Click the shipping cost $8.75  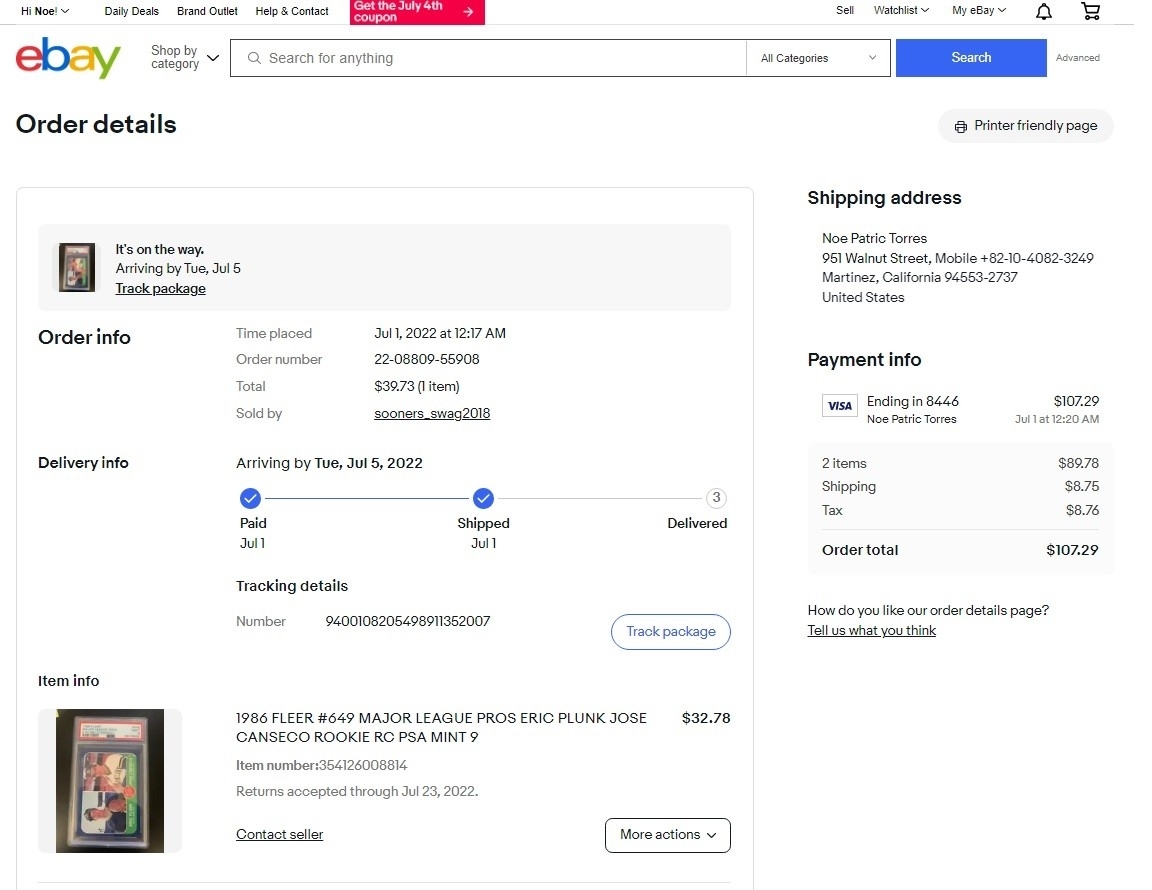[x=1081, y=487]
